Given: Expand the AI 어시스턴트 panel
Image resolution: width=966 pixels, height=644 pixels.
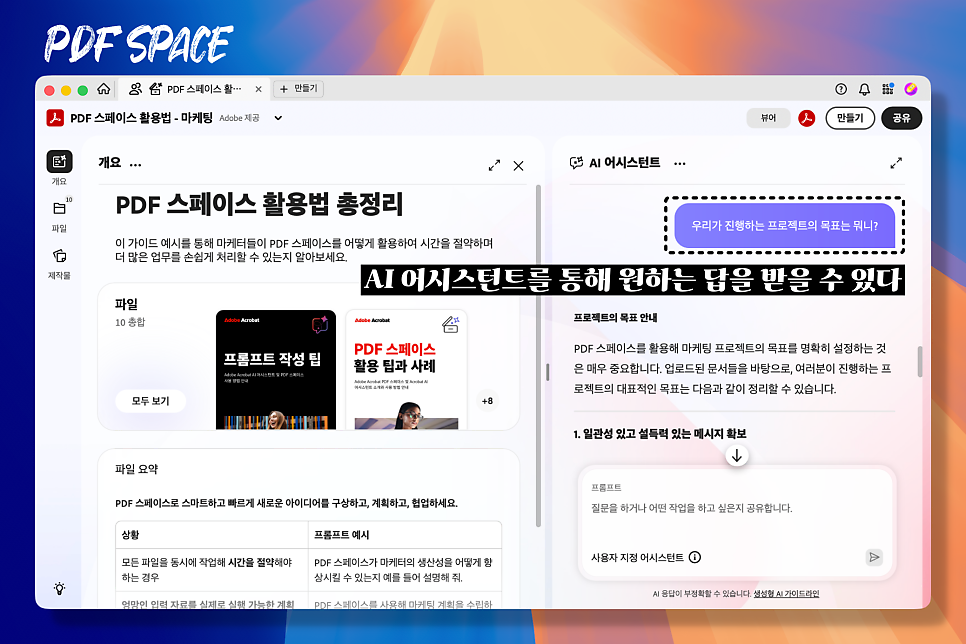Looking at the screenshot, I should pos(896,163).
